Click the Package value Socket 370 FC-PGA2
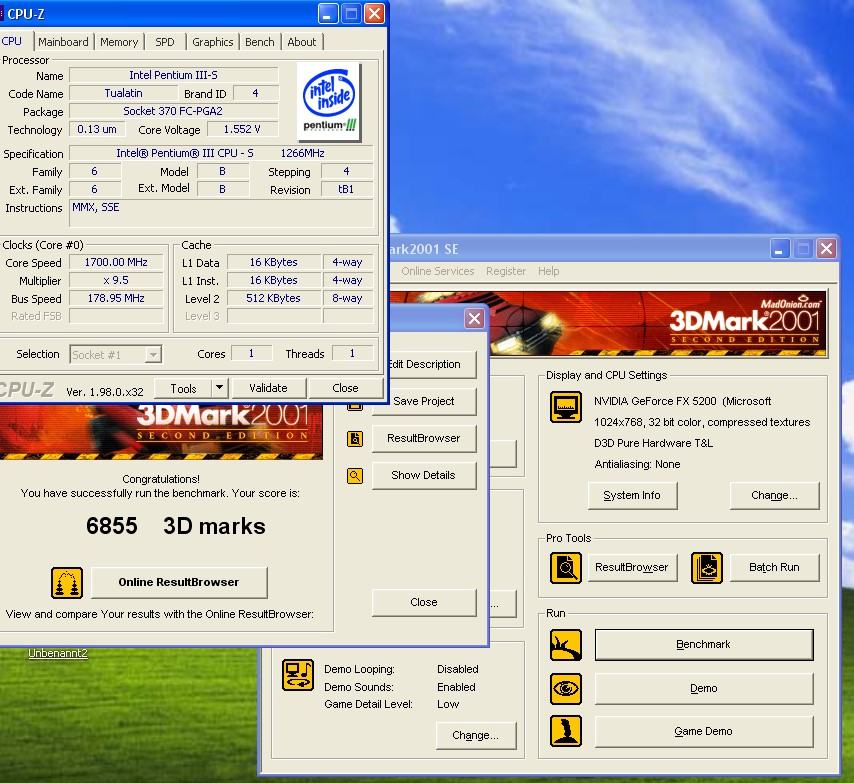854x783 pixels. 174,111
